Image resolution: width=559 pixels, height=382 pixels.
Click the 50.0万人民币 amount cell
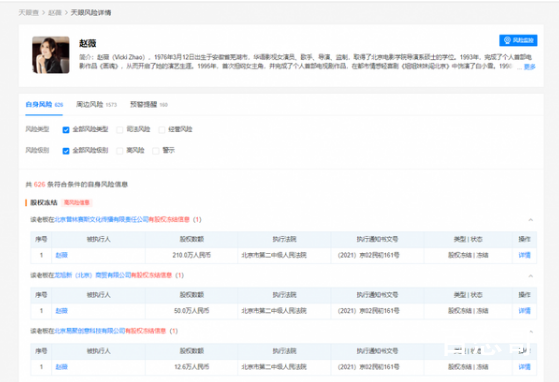[x=191, y=311]
